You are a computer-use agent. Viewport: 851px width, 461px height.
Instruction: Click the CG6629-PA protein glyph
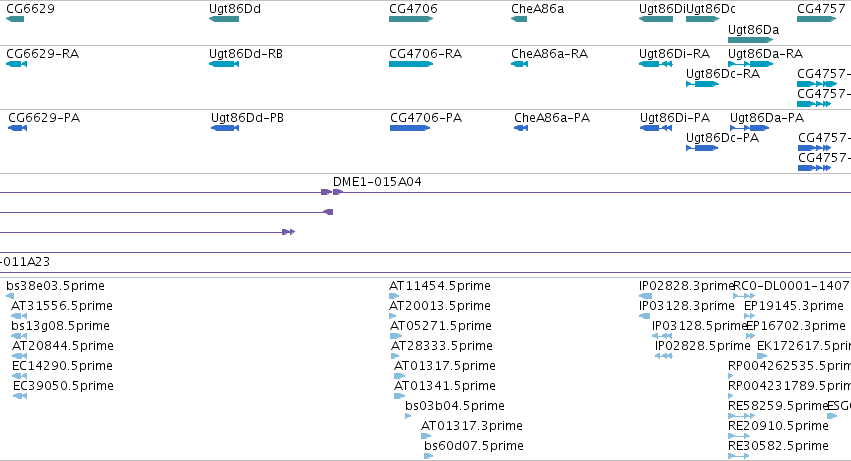(17, 128)
